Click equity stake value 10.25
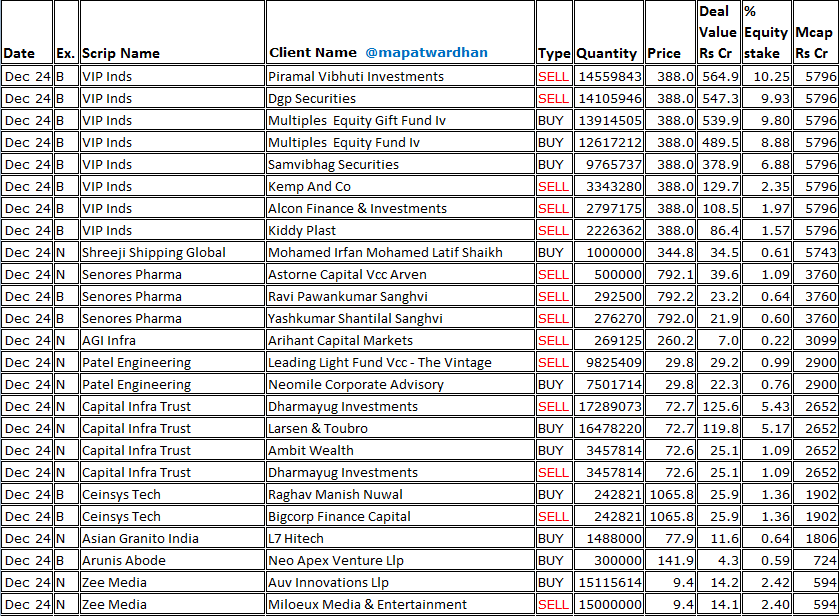Image resolution: width=839 pixels, height=616 pixels. pos(772,77)
